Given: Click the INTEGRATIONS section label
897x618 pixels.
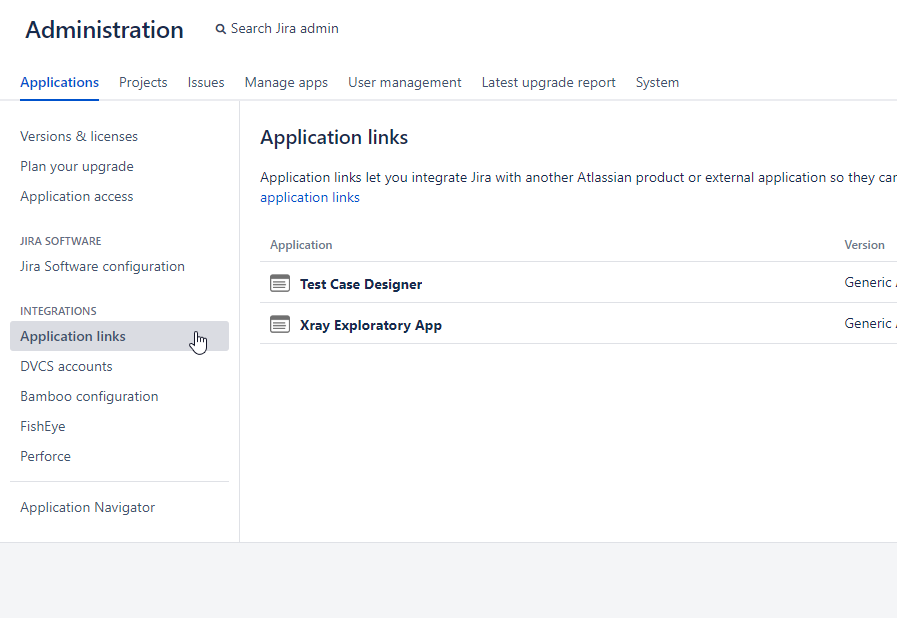Looking at the screenshot, I should [x=58, y=311].
